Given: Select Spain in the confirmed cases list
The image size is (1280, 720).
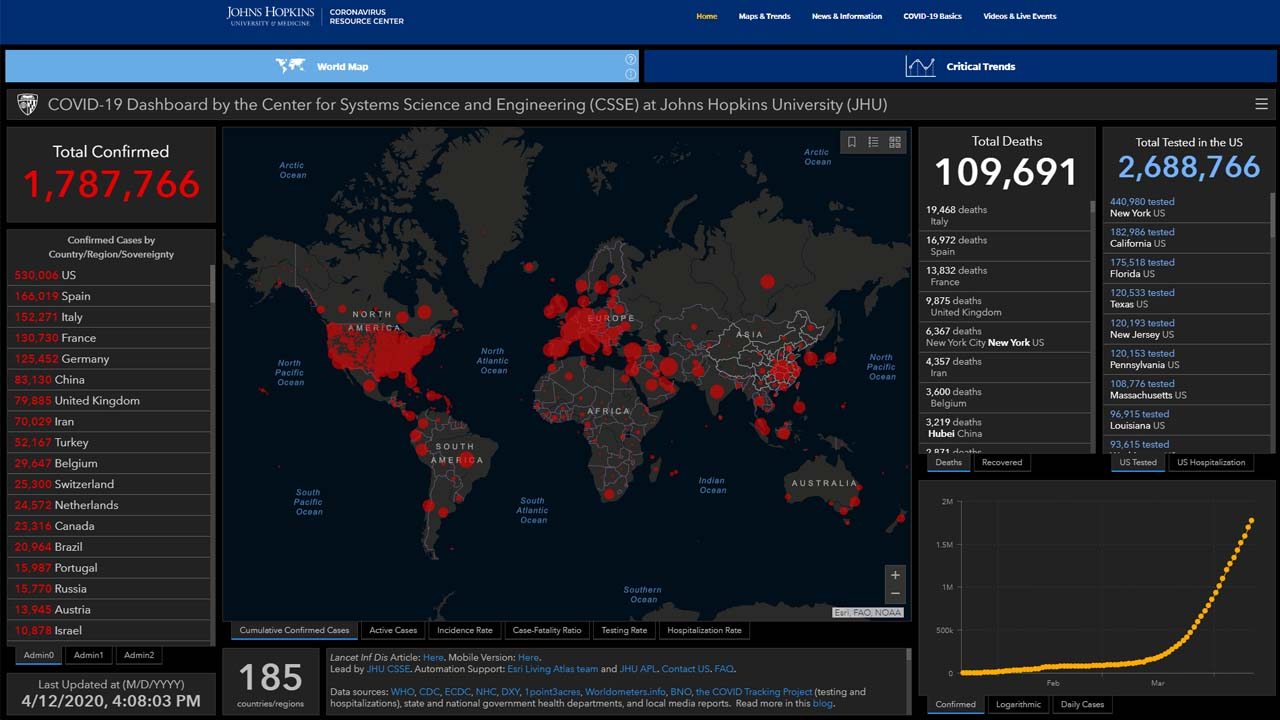Looking at the screenshot, I should pos(110,296).
